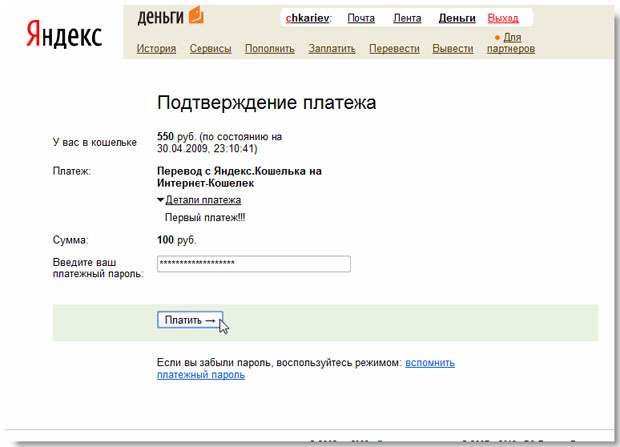Click the triangle beside Детали платежа
620x447 pixels.
click(160, 200)
